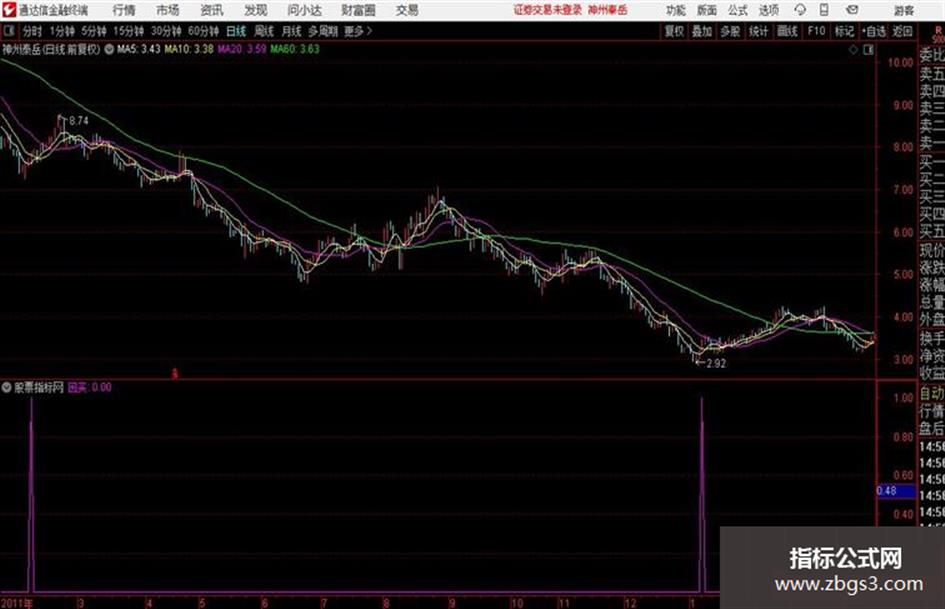
Task: Open the 问小达 menu
Action: (304, 10)
